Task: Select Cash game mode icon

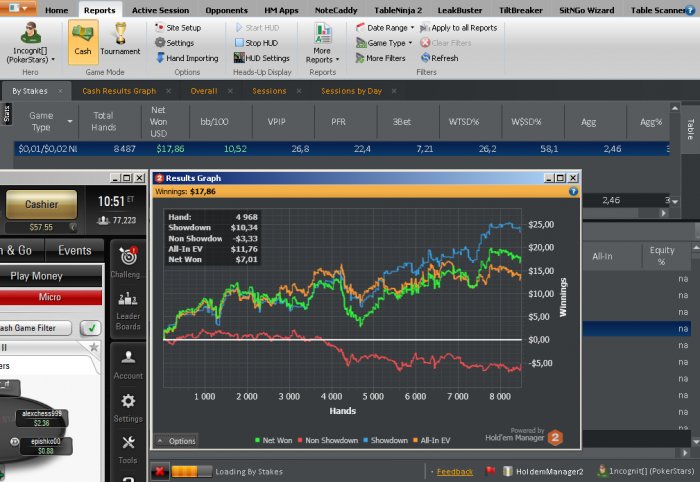Action: pyautogui.click(x=83, y=42)
